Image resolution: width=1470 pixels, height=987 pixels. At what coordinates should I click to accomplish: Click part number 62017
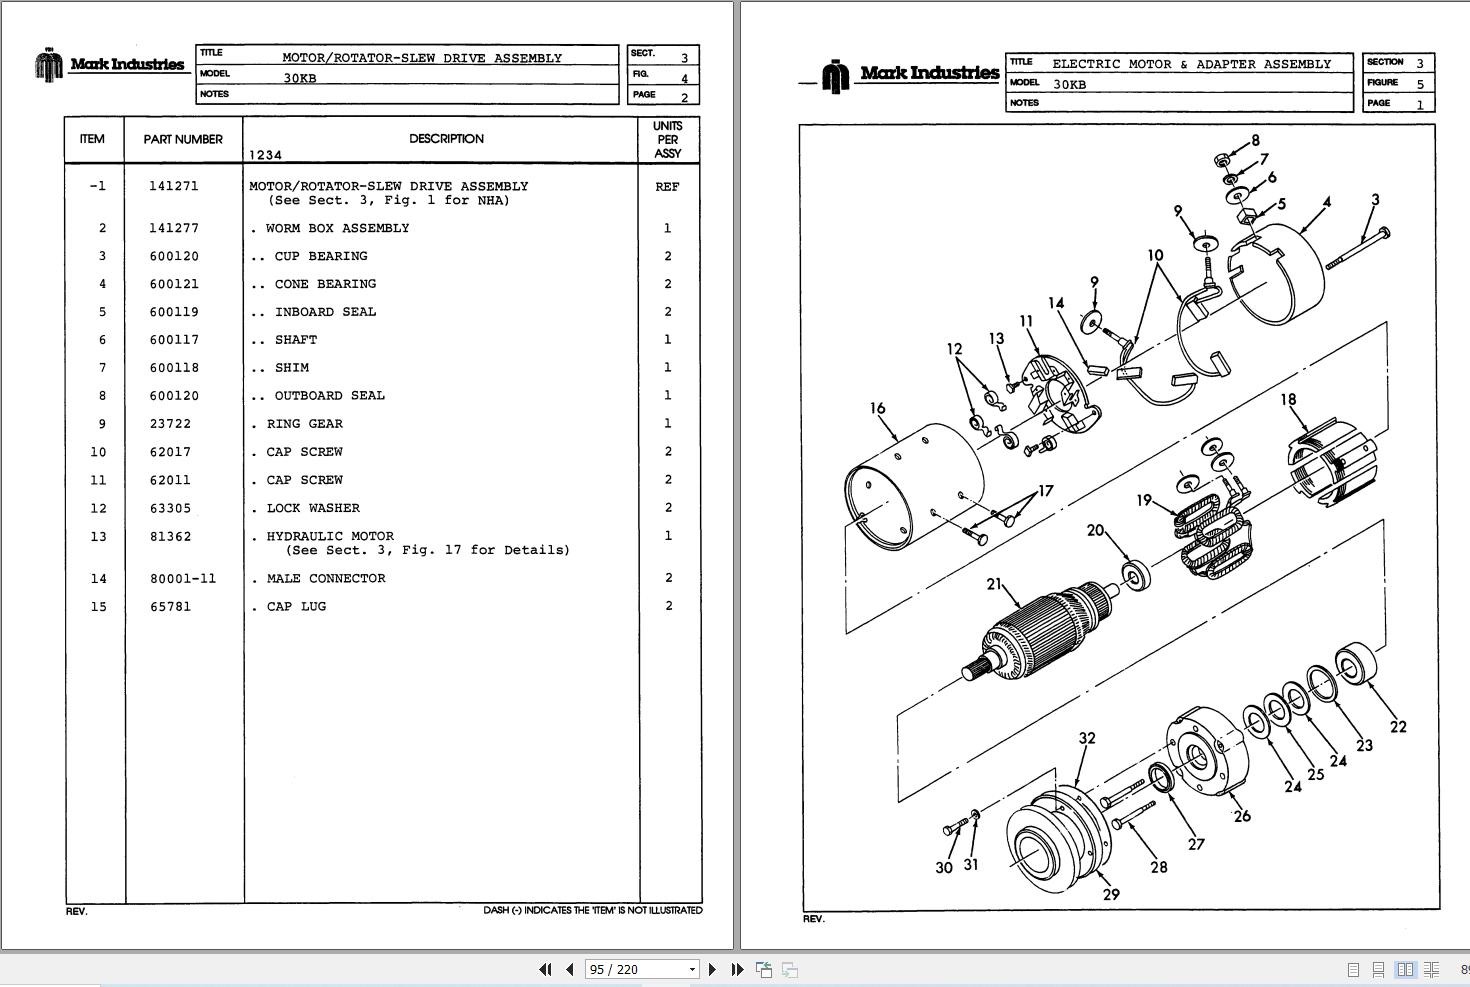170,452
